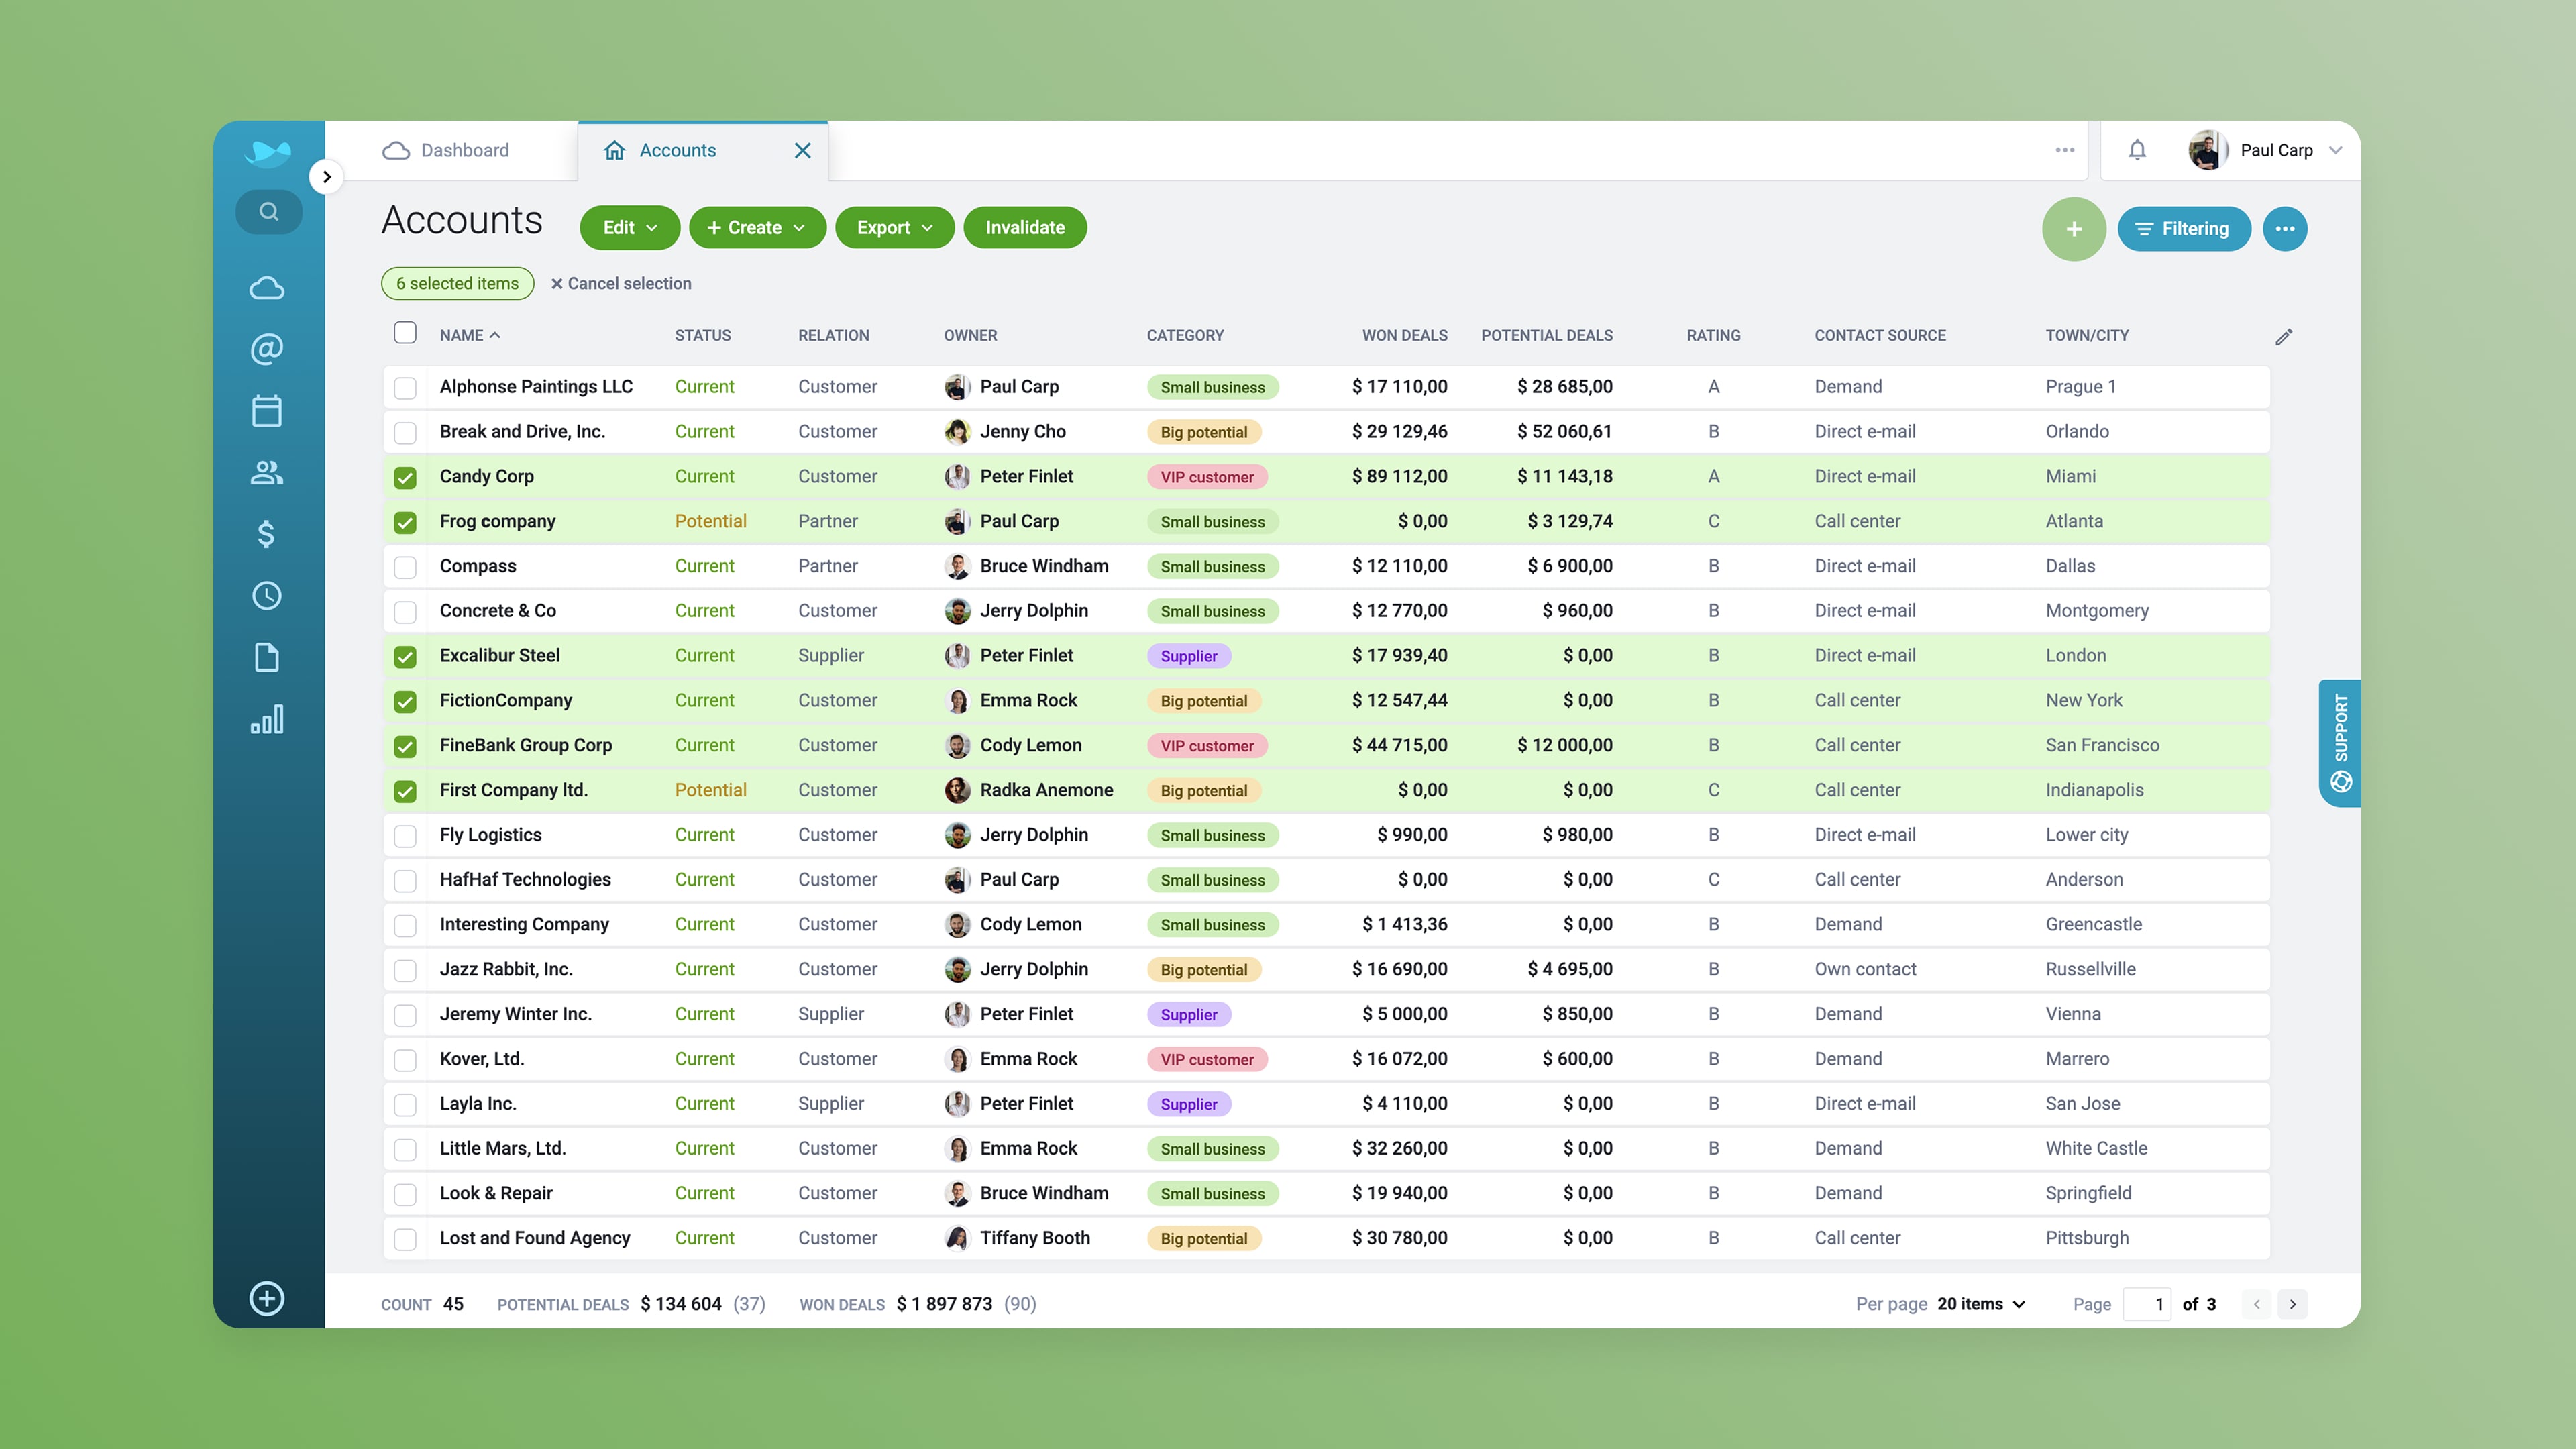
Task: Click the pencil edit columns icon
Action: [2283, 337]
